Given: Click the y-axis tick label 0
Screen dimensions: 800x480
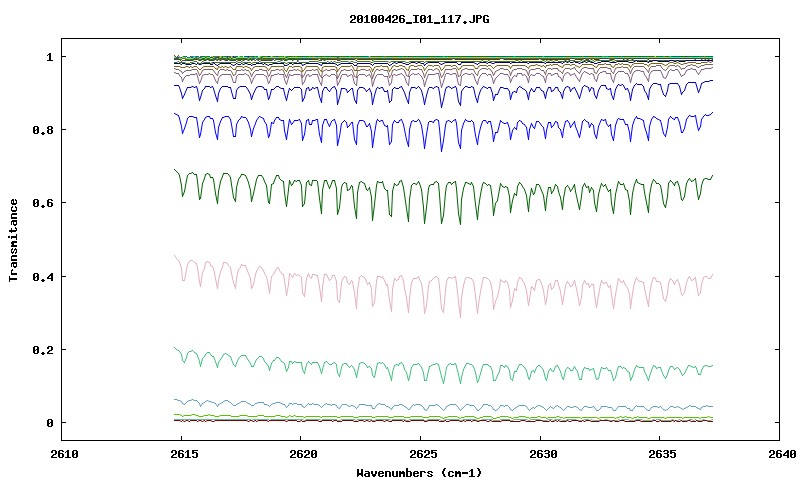Looking at the screenshot, I should pos(49,423).
